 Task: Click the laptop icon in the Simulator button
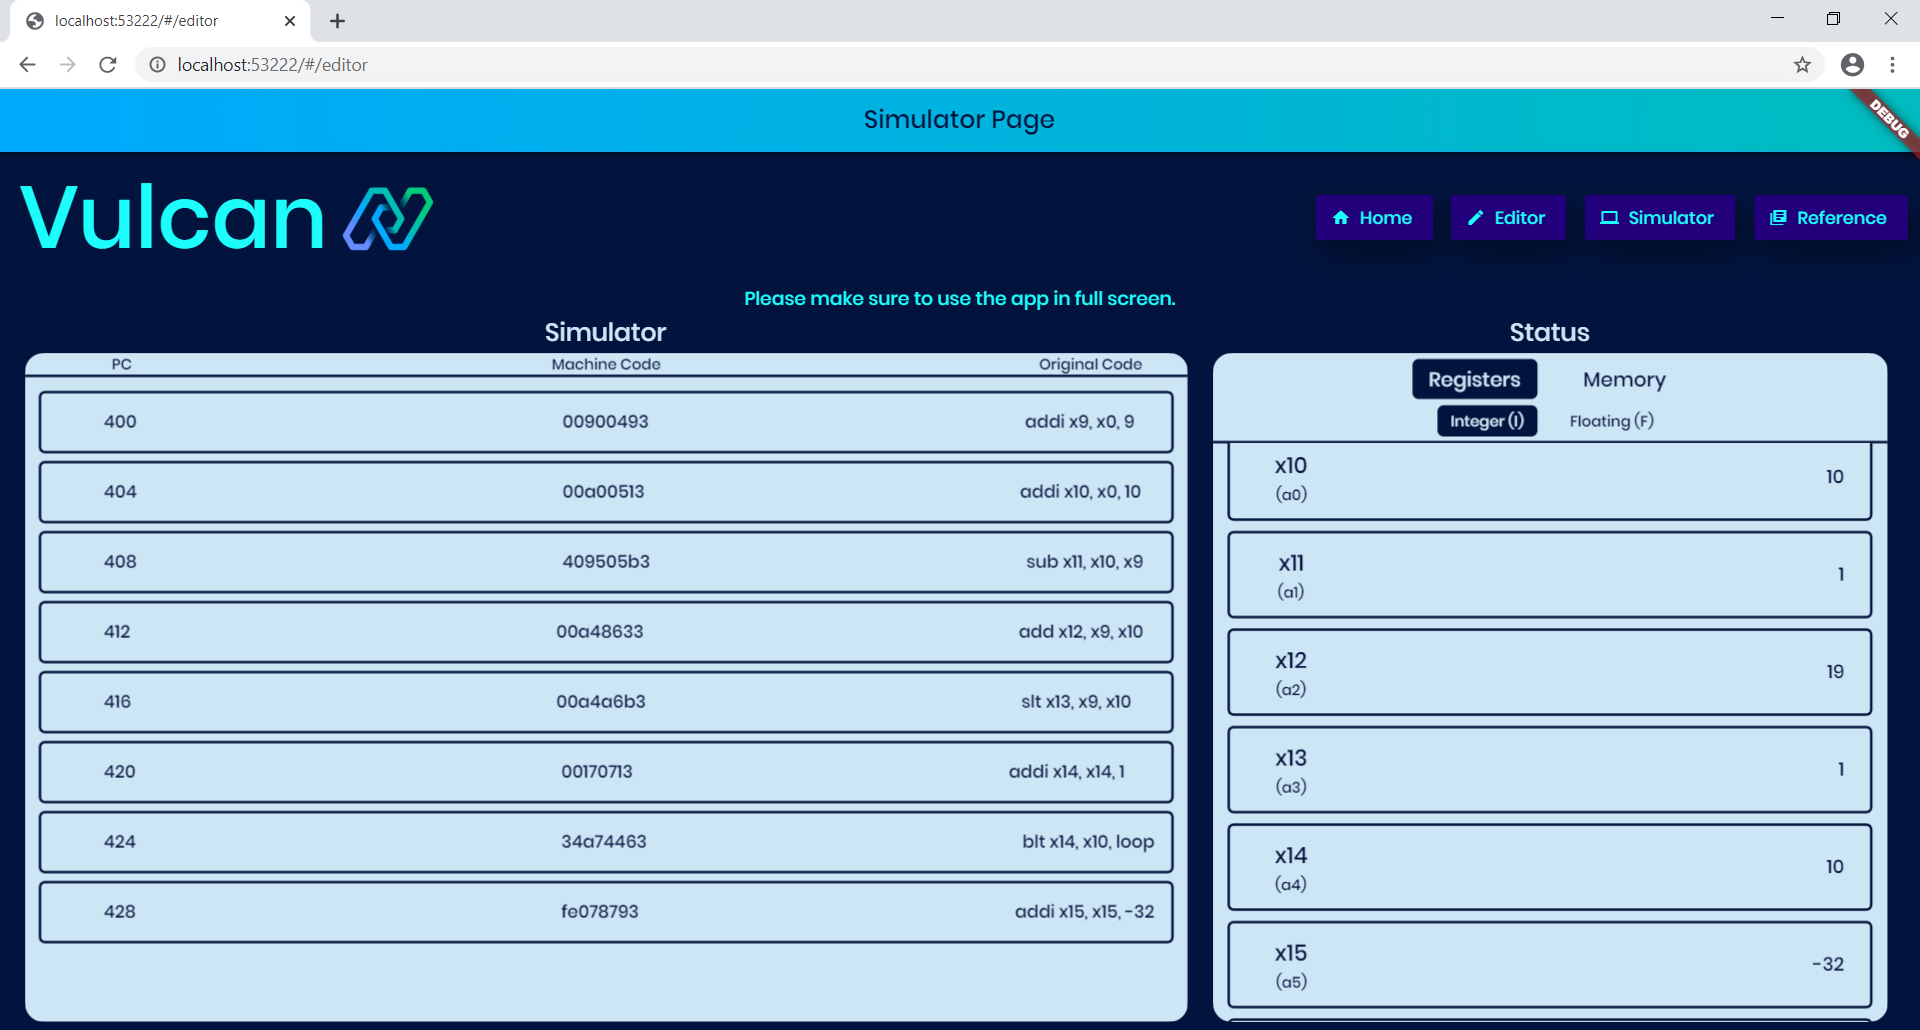[x=1609, y=218]
